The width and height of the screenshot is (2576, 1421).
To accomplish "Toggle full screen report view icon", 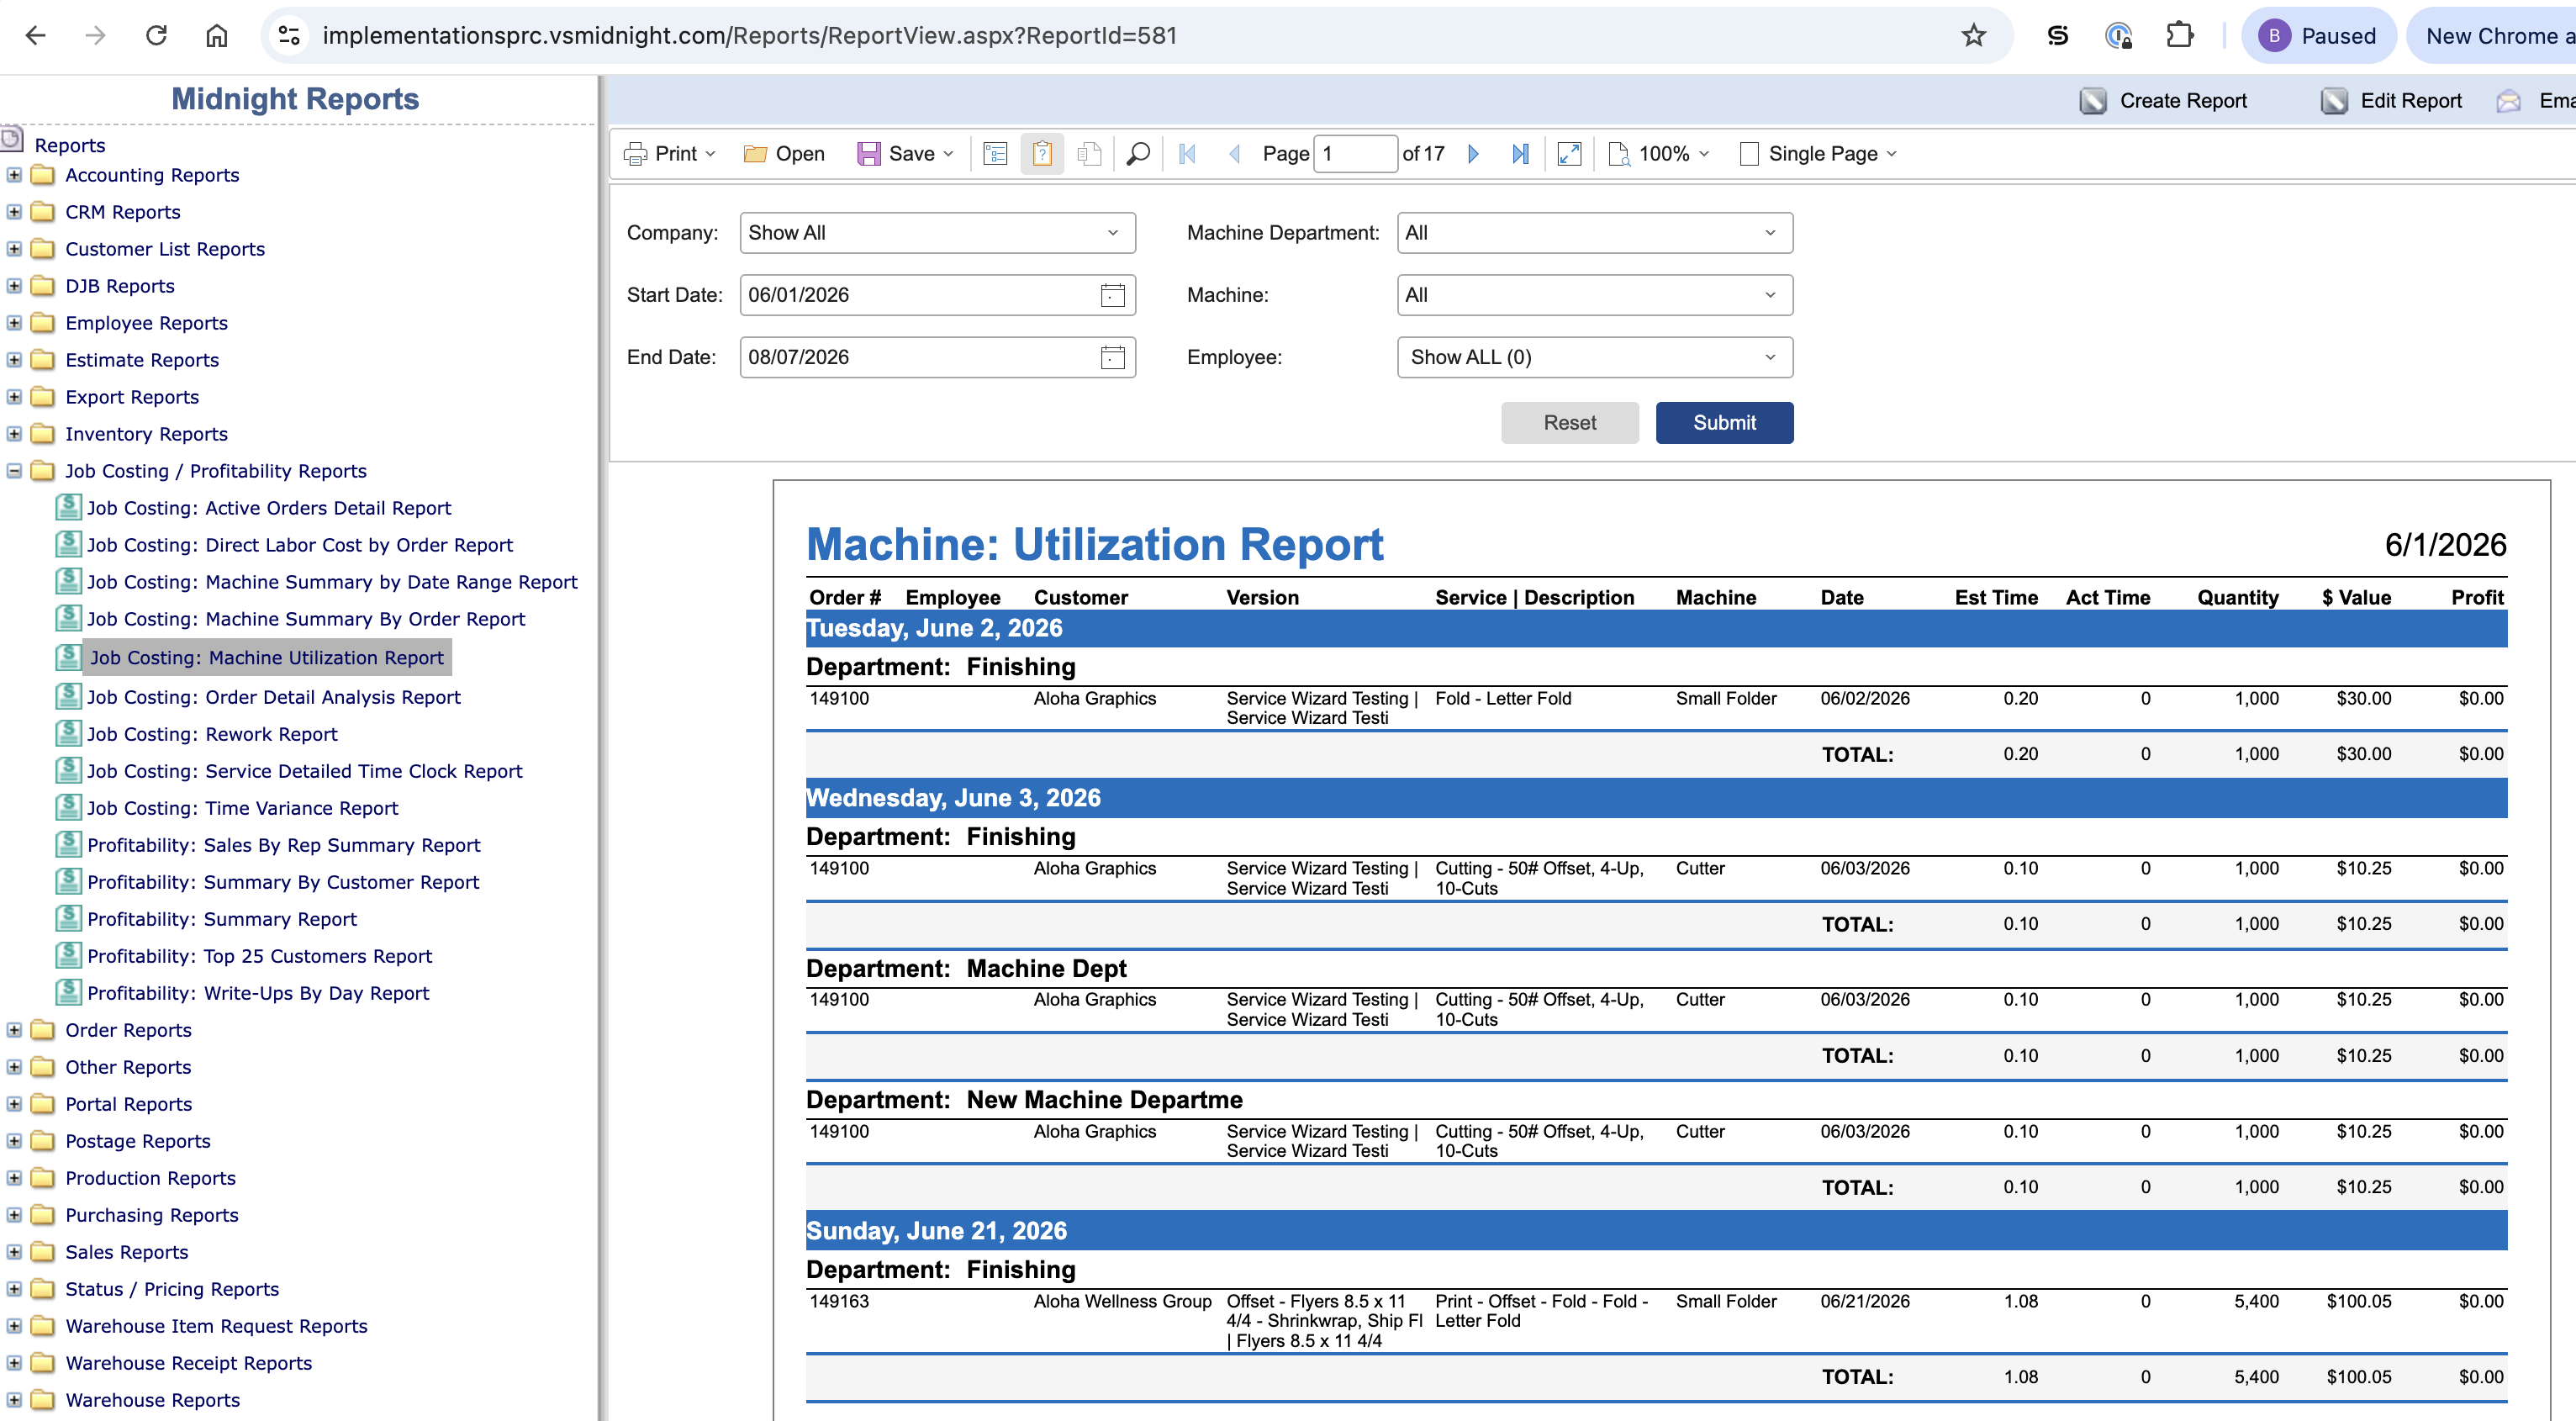I will 1569,154.
